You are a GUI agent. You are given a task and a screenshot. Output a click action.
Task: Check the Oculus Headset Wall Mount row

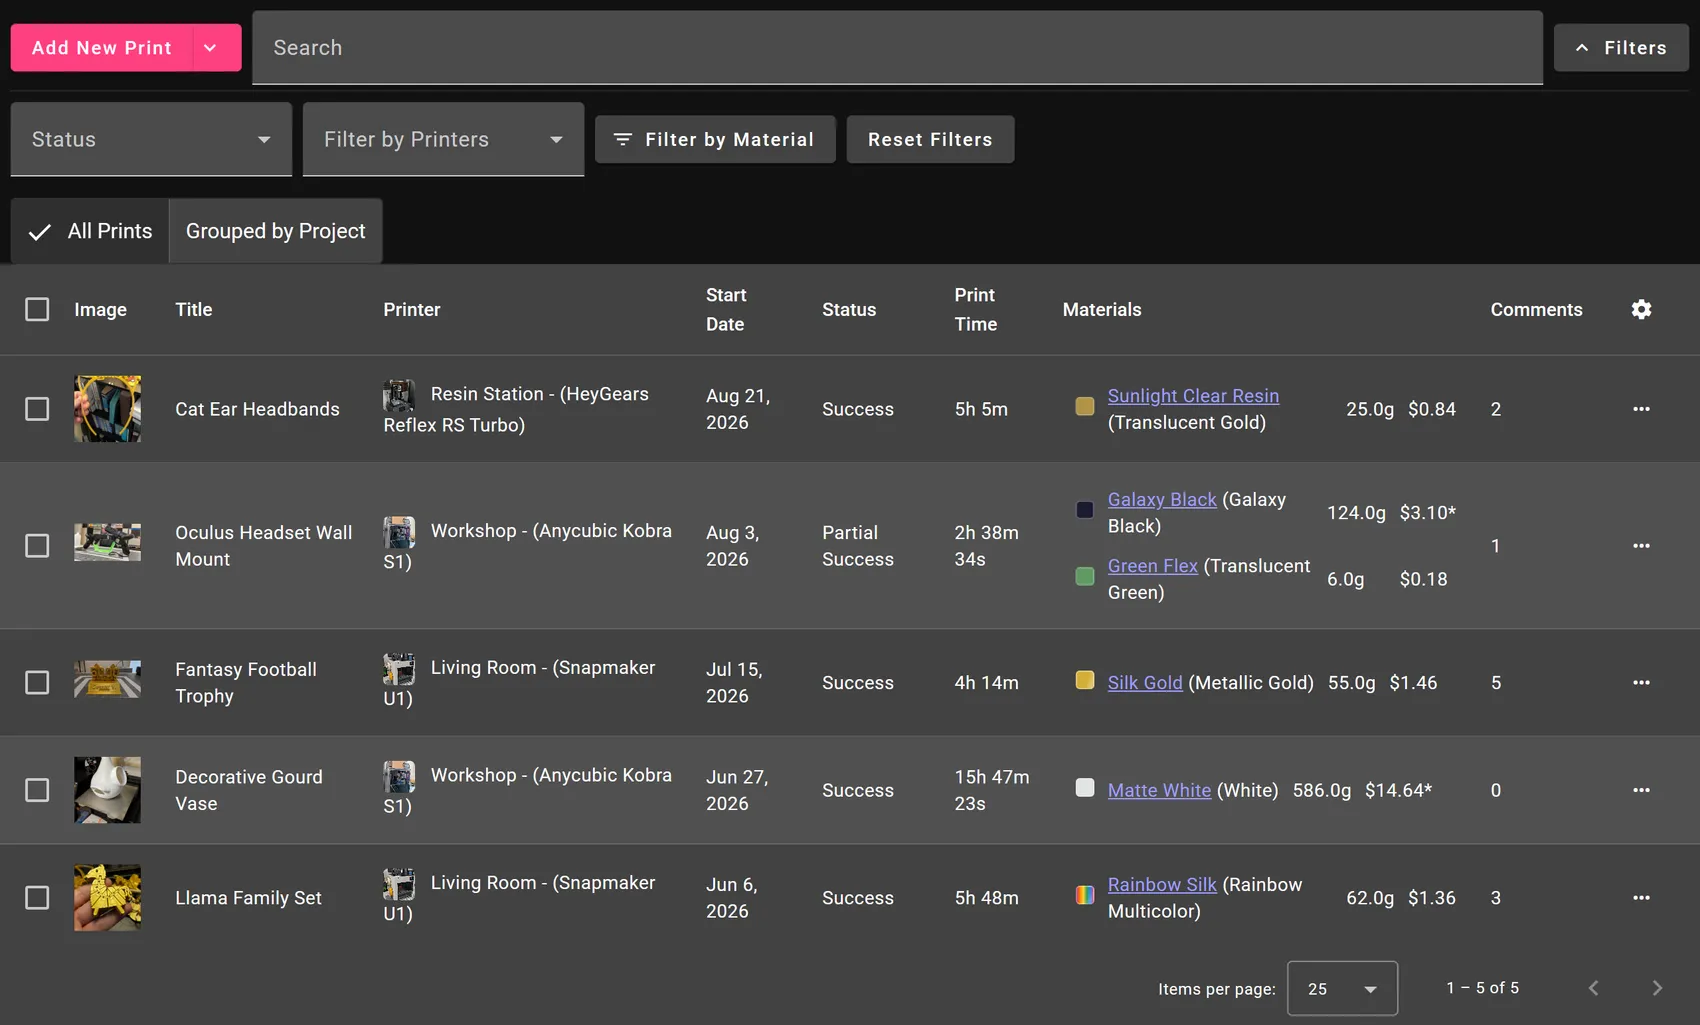37,546
